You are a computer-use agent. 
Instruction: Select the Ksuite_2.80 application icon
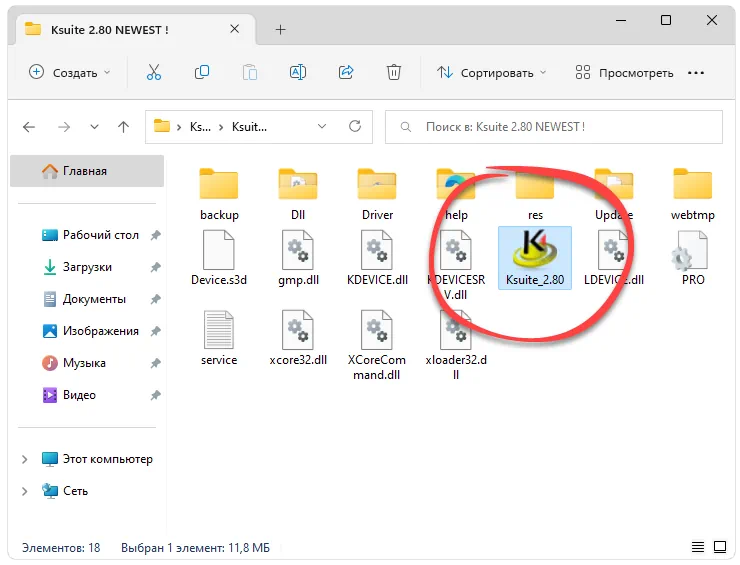click(x=535, y=257)
